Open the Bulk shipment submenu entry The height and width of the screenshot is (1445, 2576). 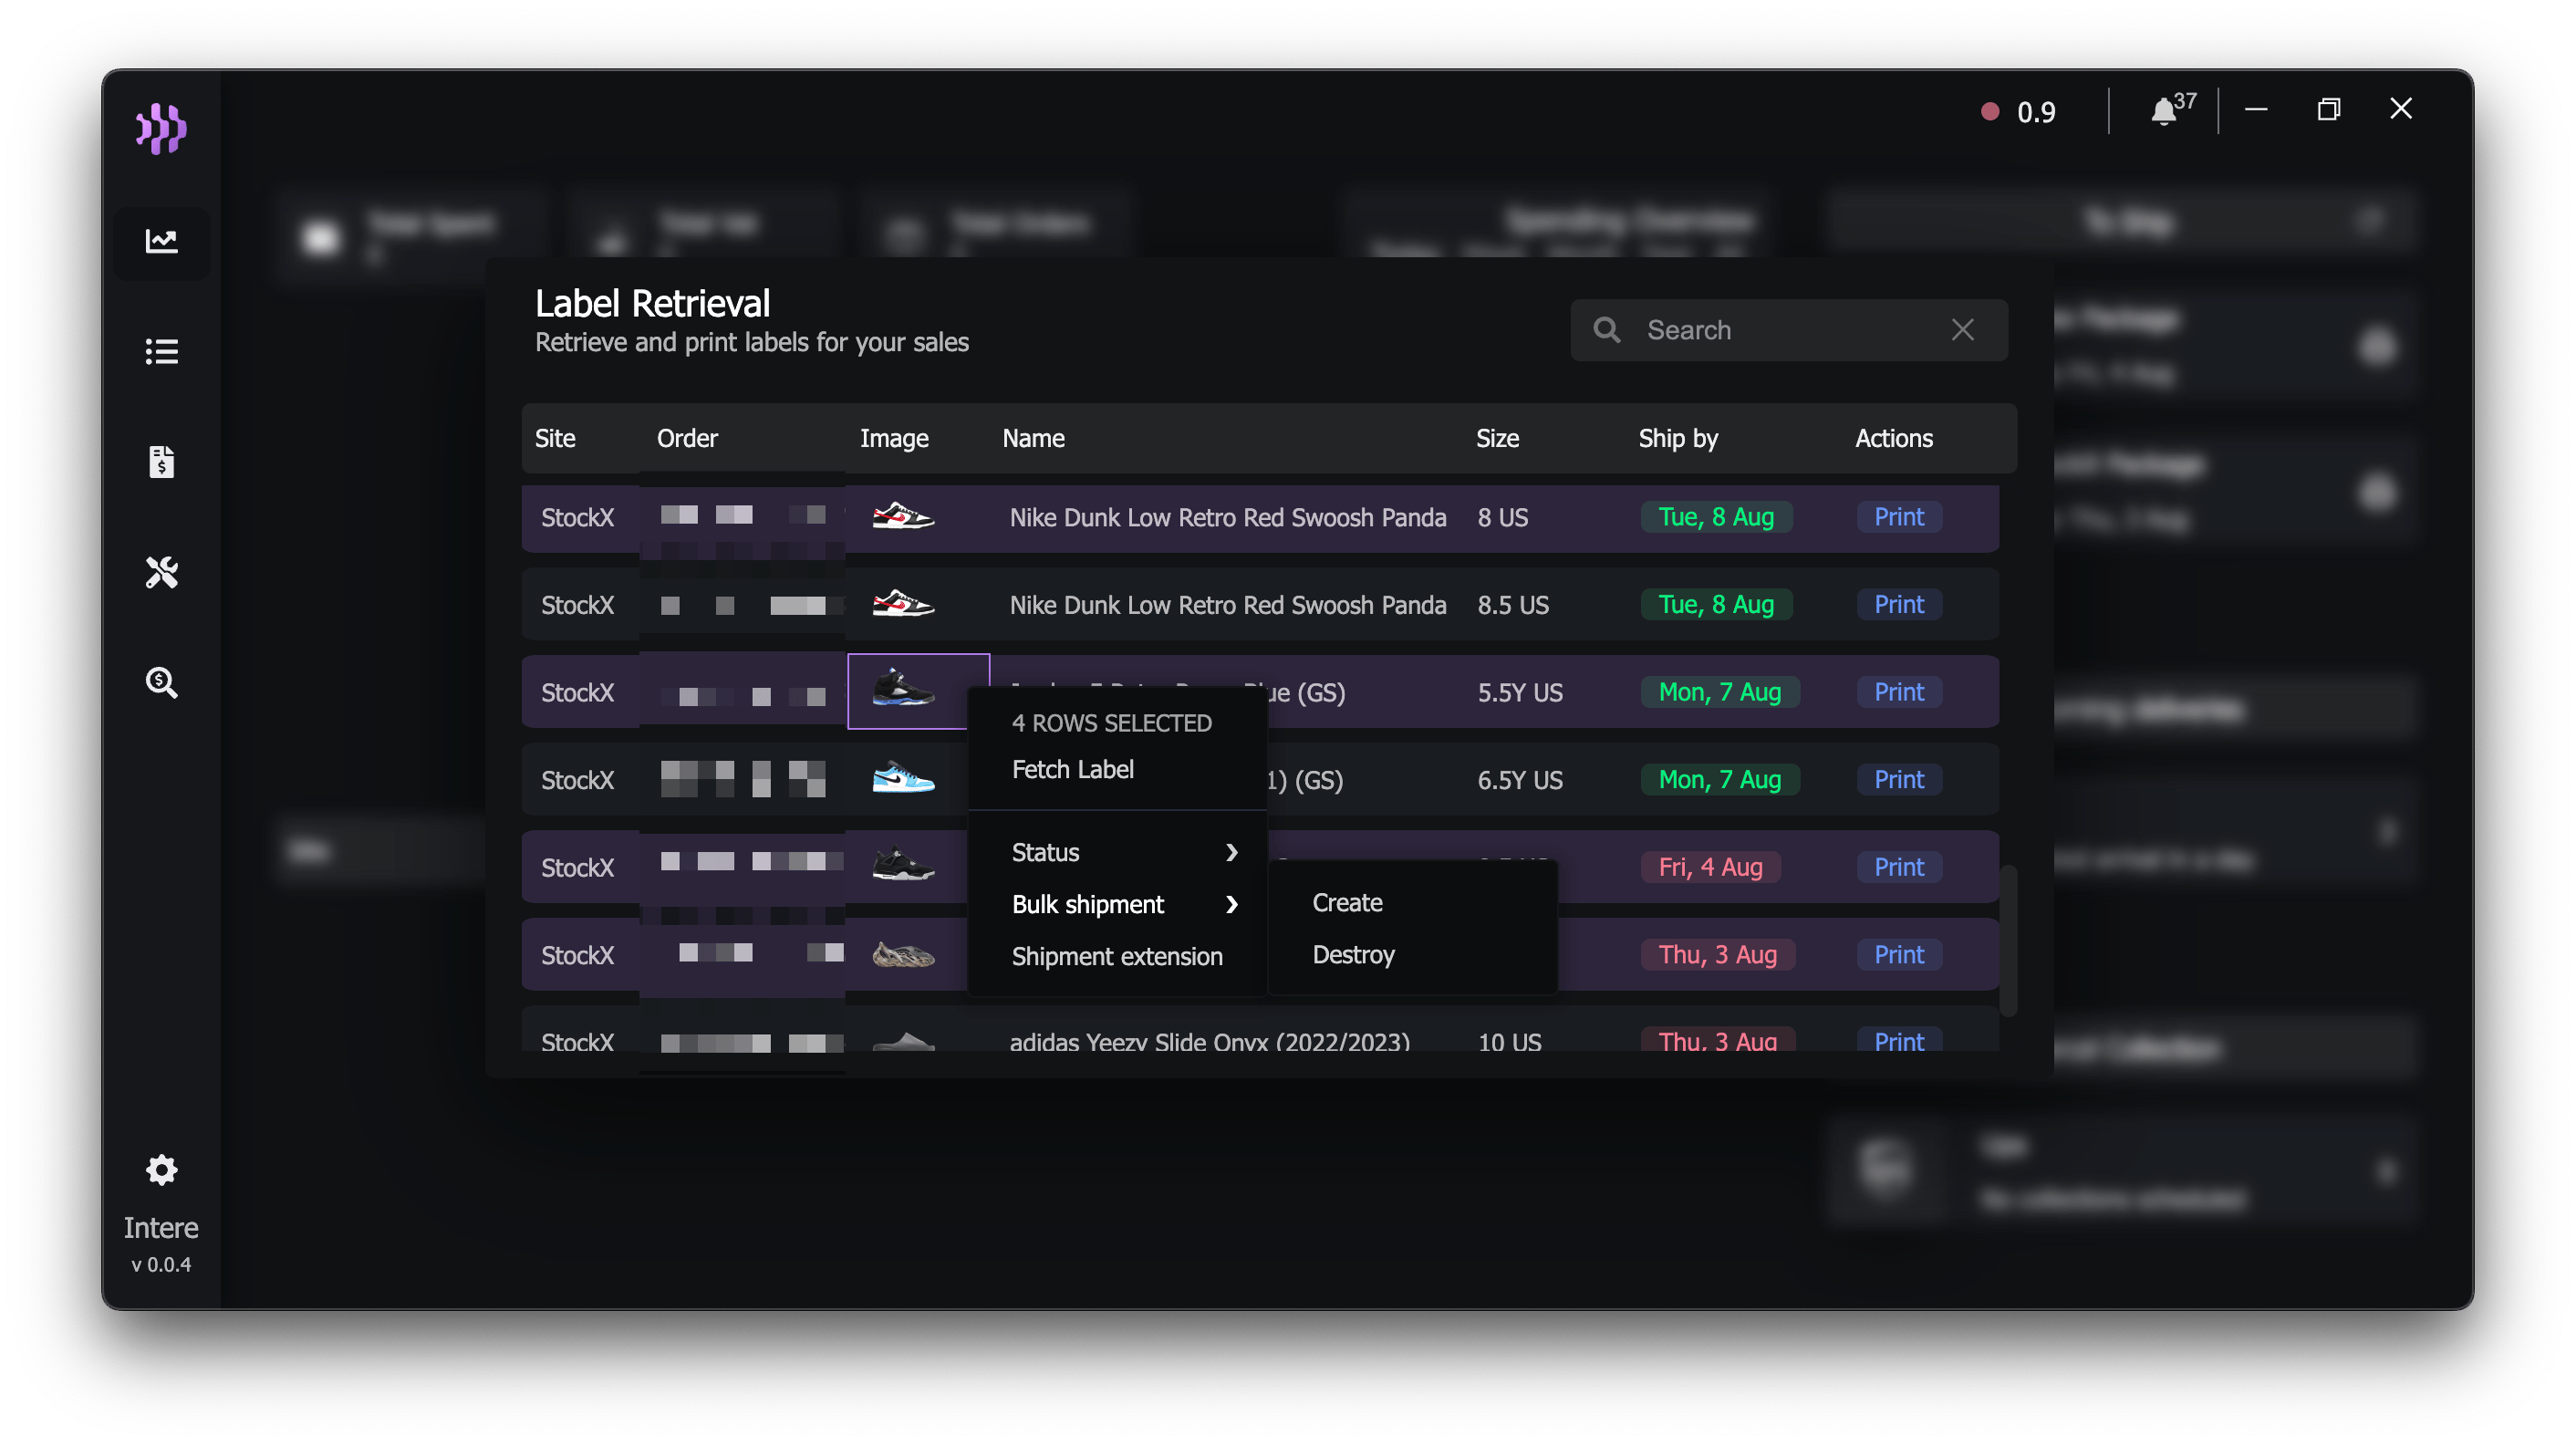click(x=1118, y=904)
